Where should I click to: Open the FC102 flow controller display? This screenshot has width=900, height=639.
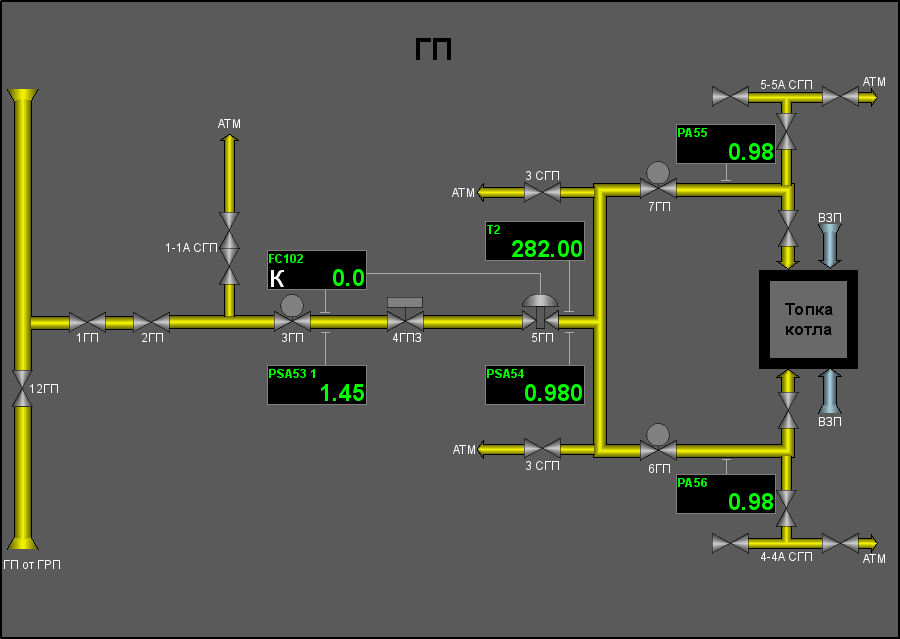coord(317,270)
